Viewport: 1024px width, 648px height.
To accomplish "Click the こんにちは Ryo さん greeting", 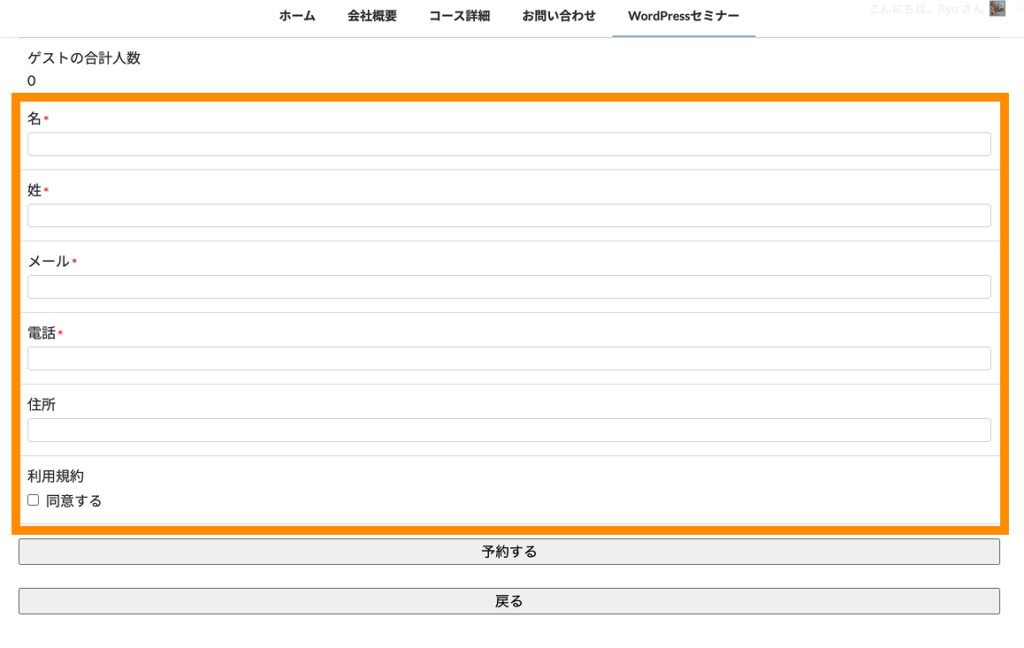I will [x=927, y=9].
